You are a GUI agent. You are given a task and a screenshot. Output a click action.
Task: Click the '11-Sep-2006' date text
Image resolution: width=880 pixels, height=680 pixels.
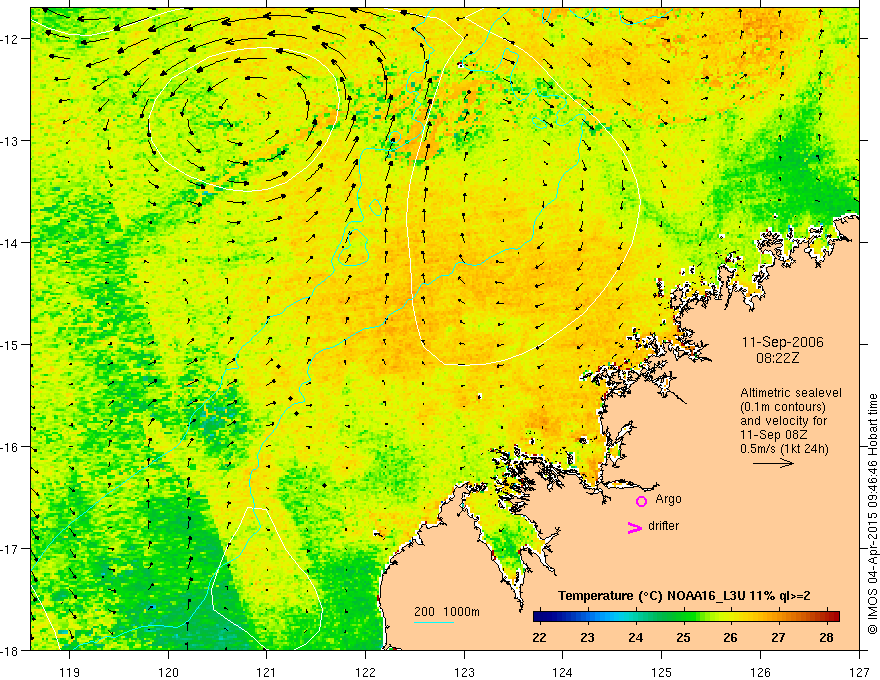click(x=782, y=342)
